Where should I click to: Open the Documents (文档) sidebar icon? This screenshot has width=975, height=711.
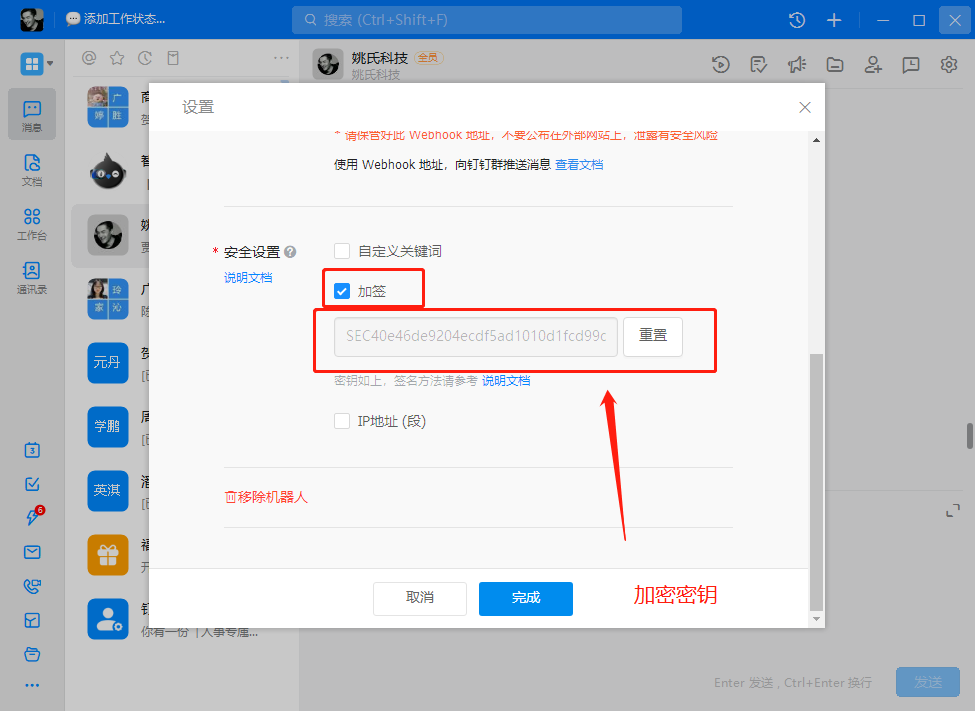tap(32, 170)
